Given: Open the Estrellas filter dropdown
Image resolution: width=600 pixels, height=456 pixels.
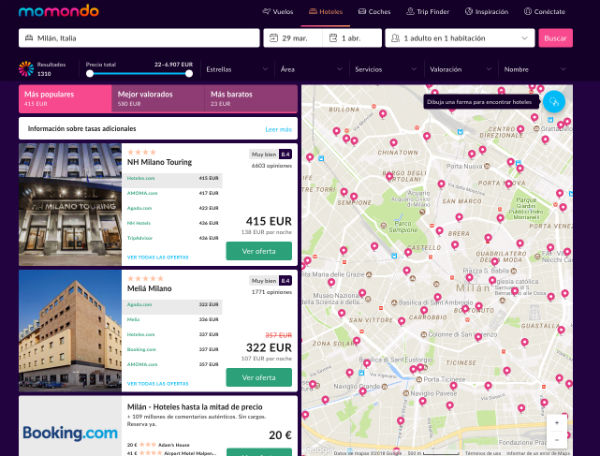Looking at the screenshot, I should [237, 69].
